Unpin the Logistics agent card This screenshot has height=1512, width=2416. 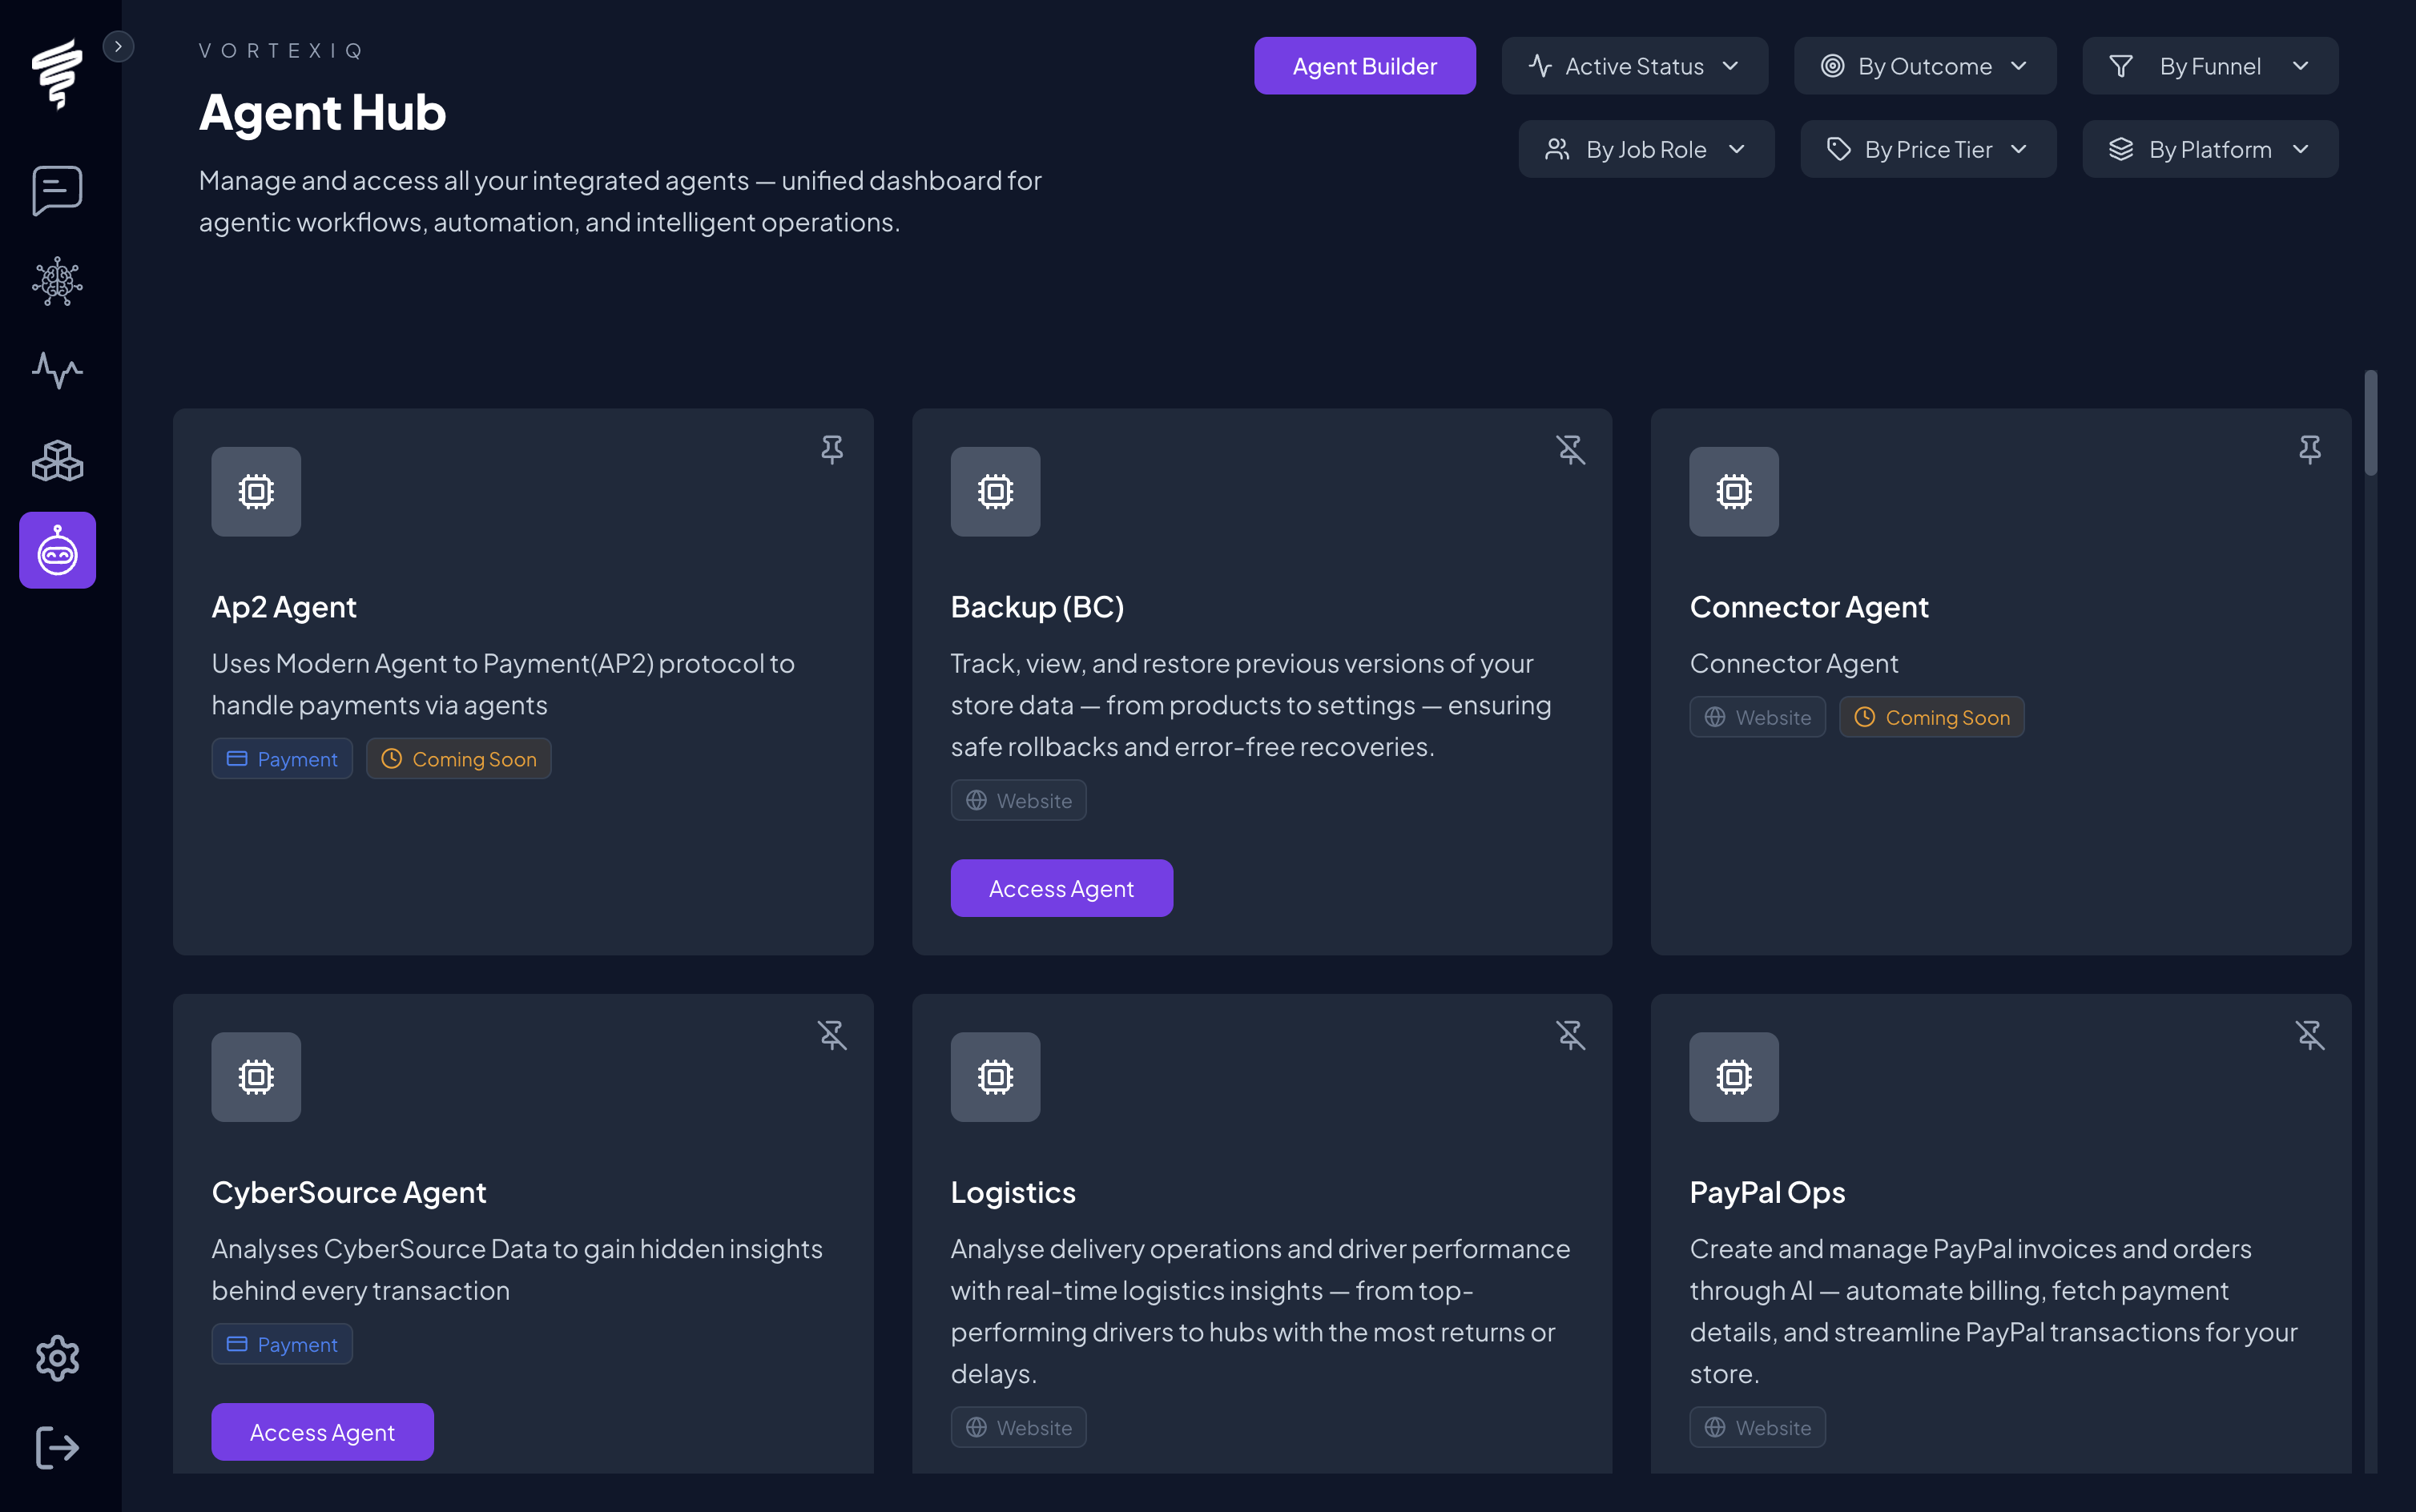tap(1570, 1035)
